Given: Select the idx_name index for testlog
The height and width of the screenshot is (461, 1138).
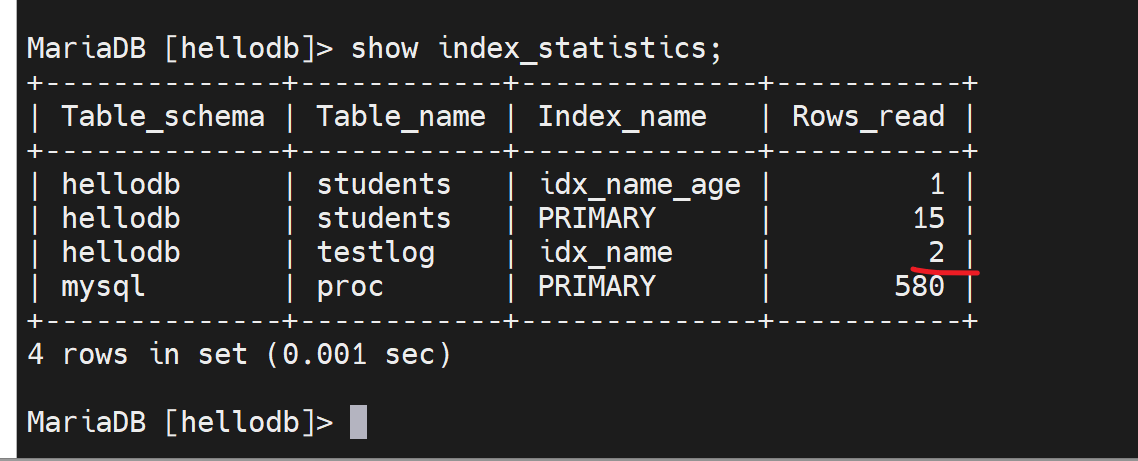Looking at the screenshot, I should tap(605, 252).
